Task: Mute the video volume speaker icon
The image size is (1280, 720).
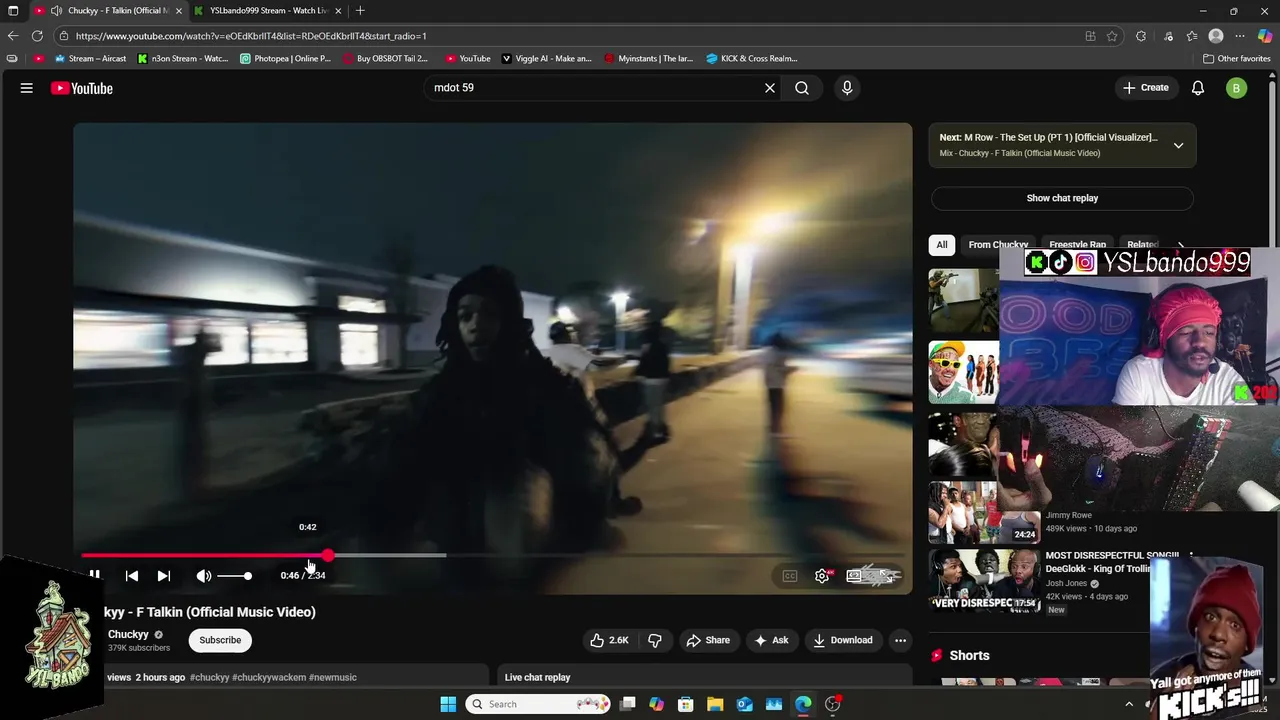Action: pos(204,576)
